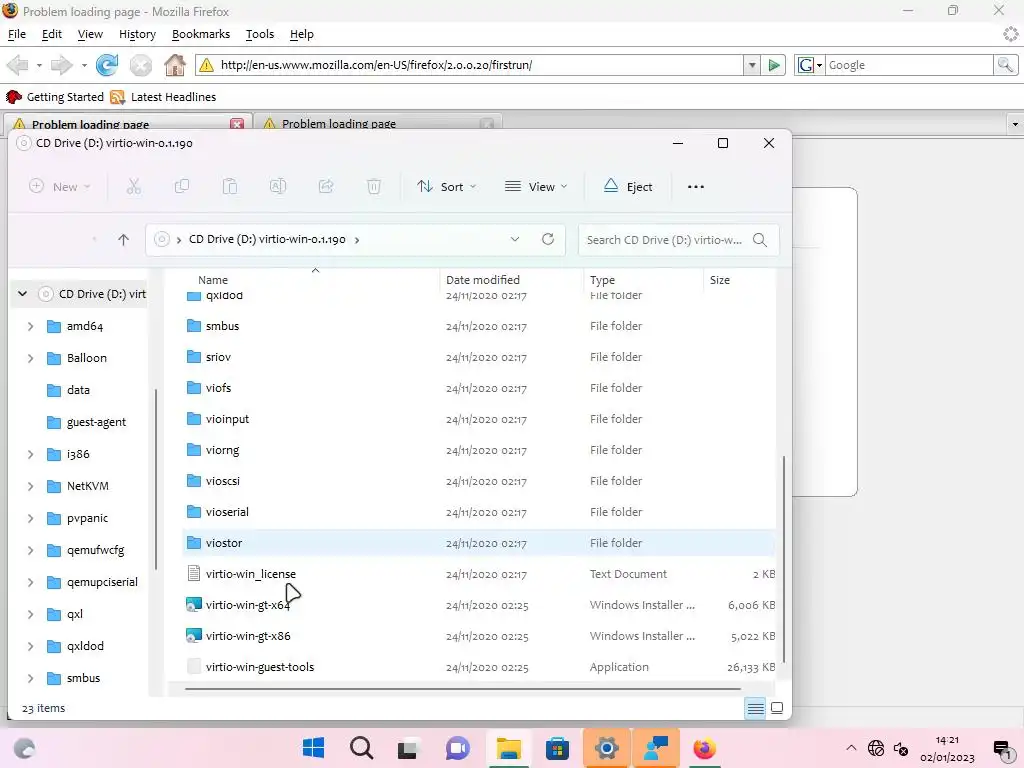Screen dimensions: 1024x768
Task: Click Firefox icon on the taskbar
Action: click(x=704, y=748)
